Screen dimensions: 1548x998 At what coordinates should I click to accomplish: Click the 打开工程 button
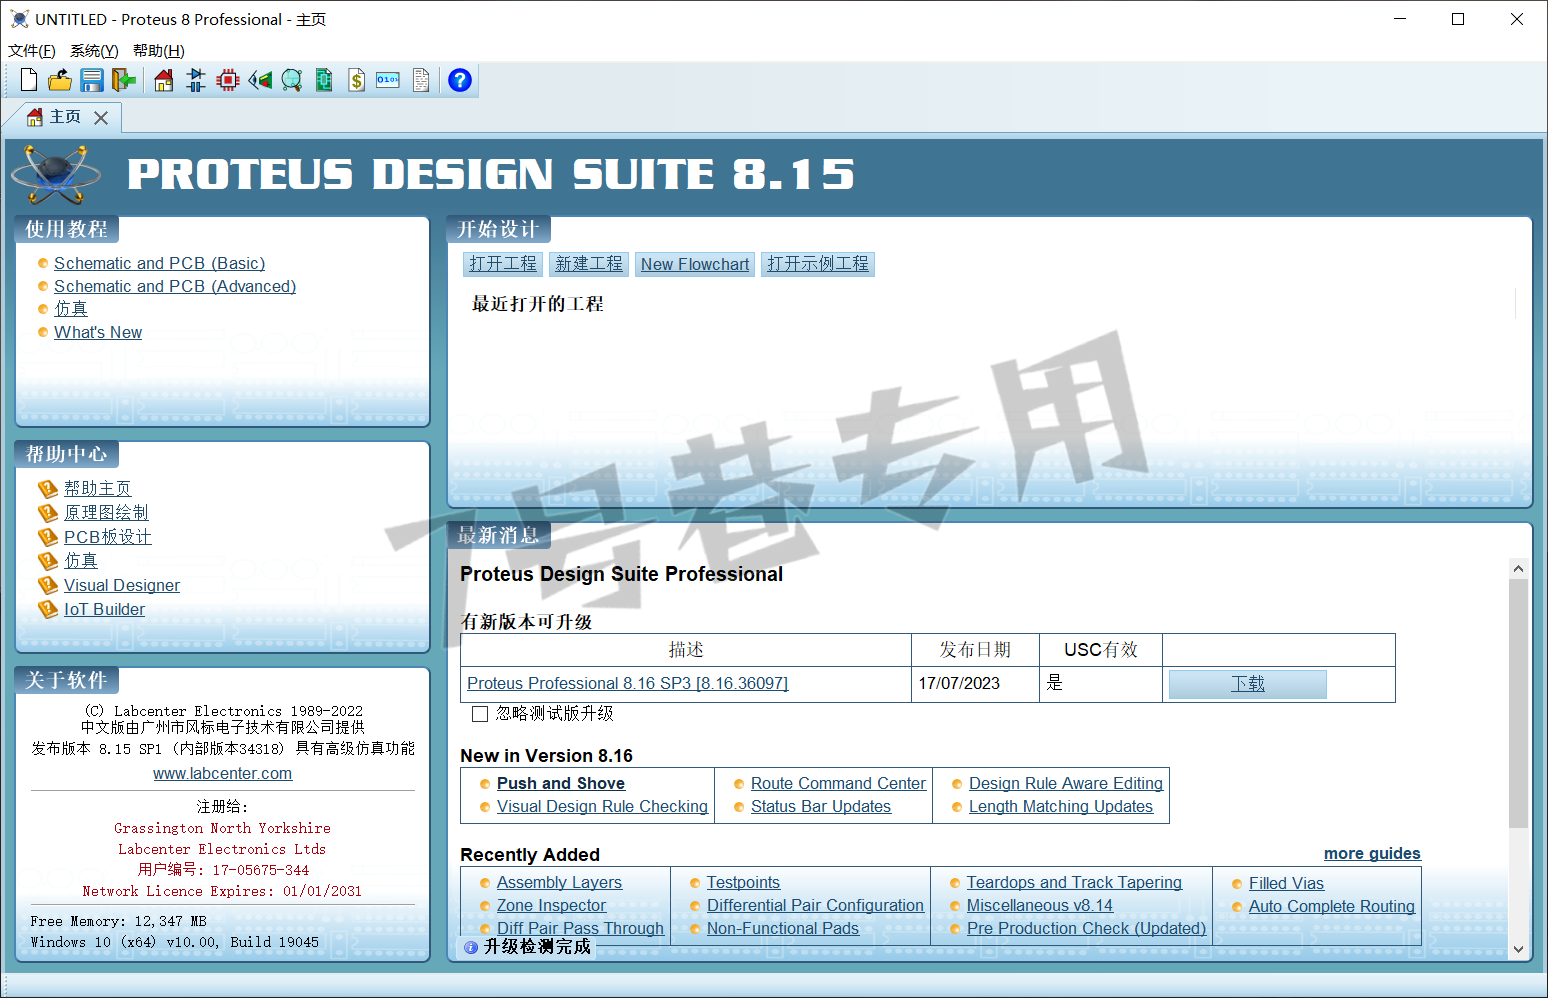(x=503, y=264)
